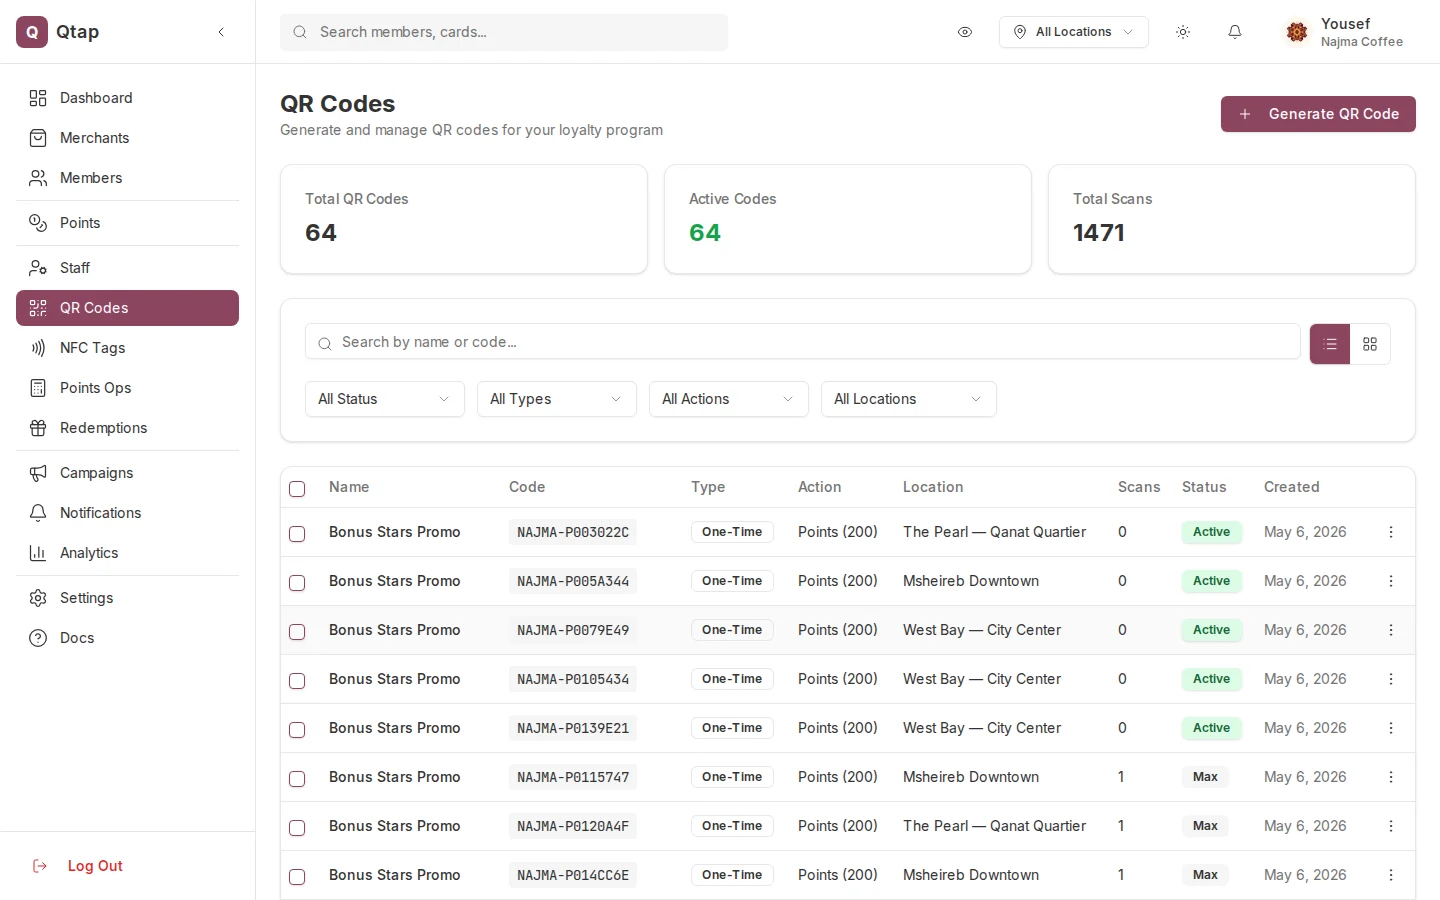Viewport: 1440px width, 900px height.
Task: Click the Active Codes 64 card
Action: (x=848, y=219)
